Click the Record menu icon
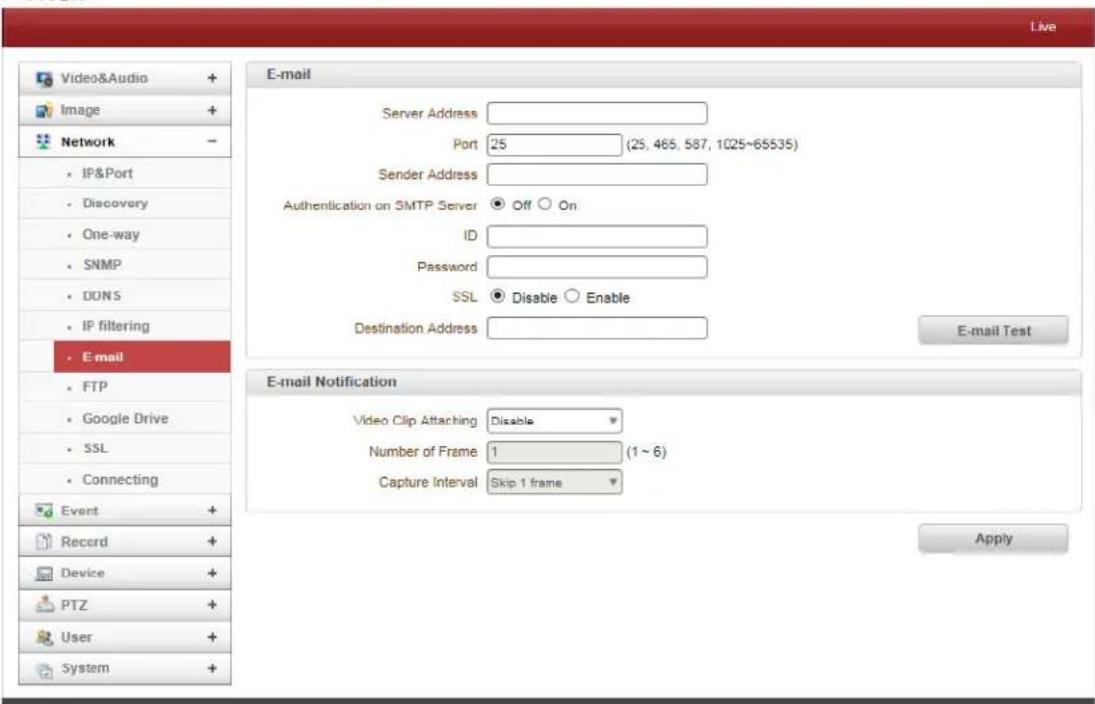Viewport: 1095px width, 704px height. click(x=44, y=541)
